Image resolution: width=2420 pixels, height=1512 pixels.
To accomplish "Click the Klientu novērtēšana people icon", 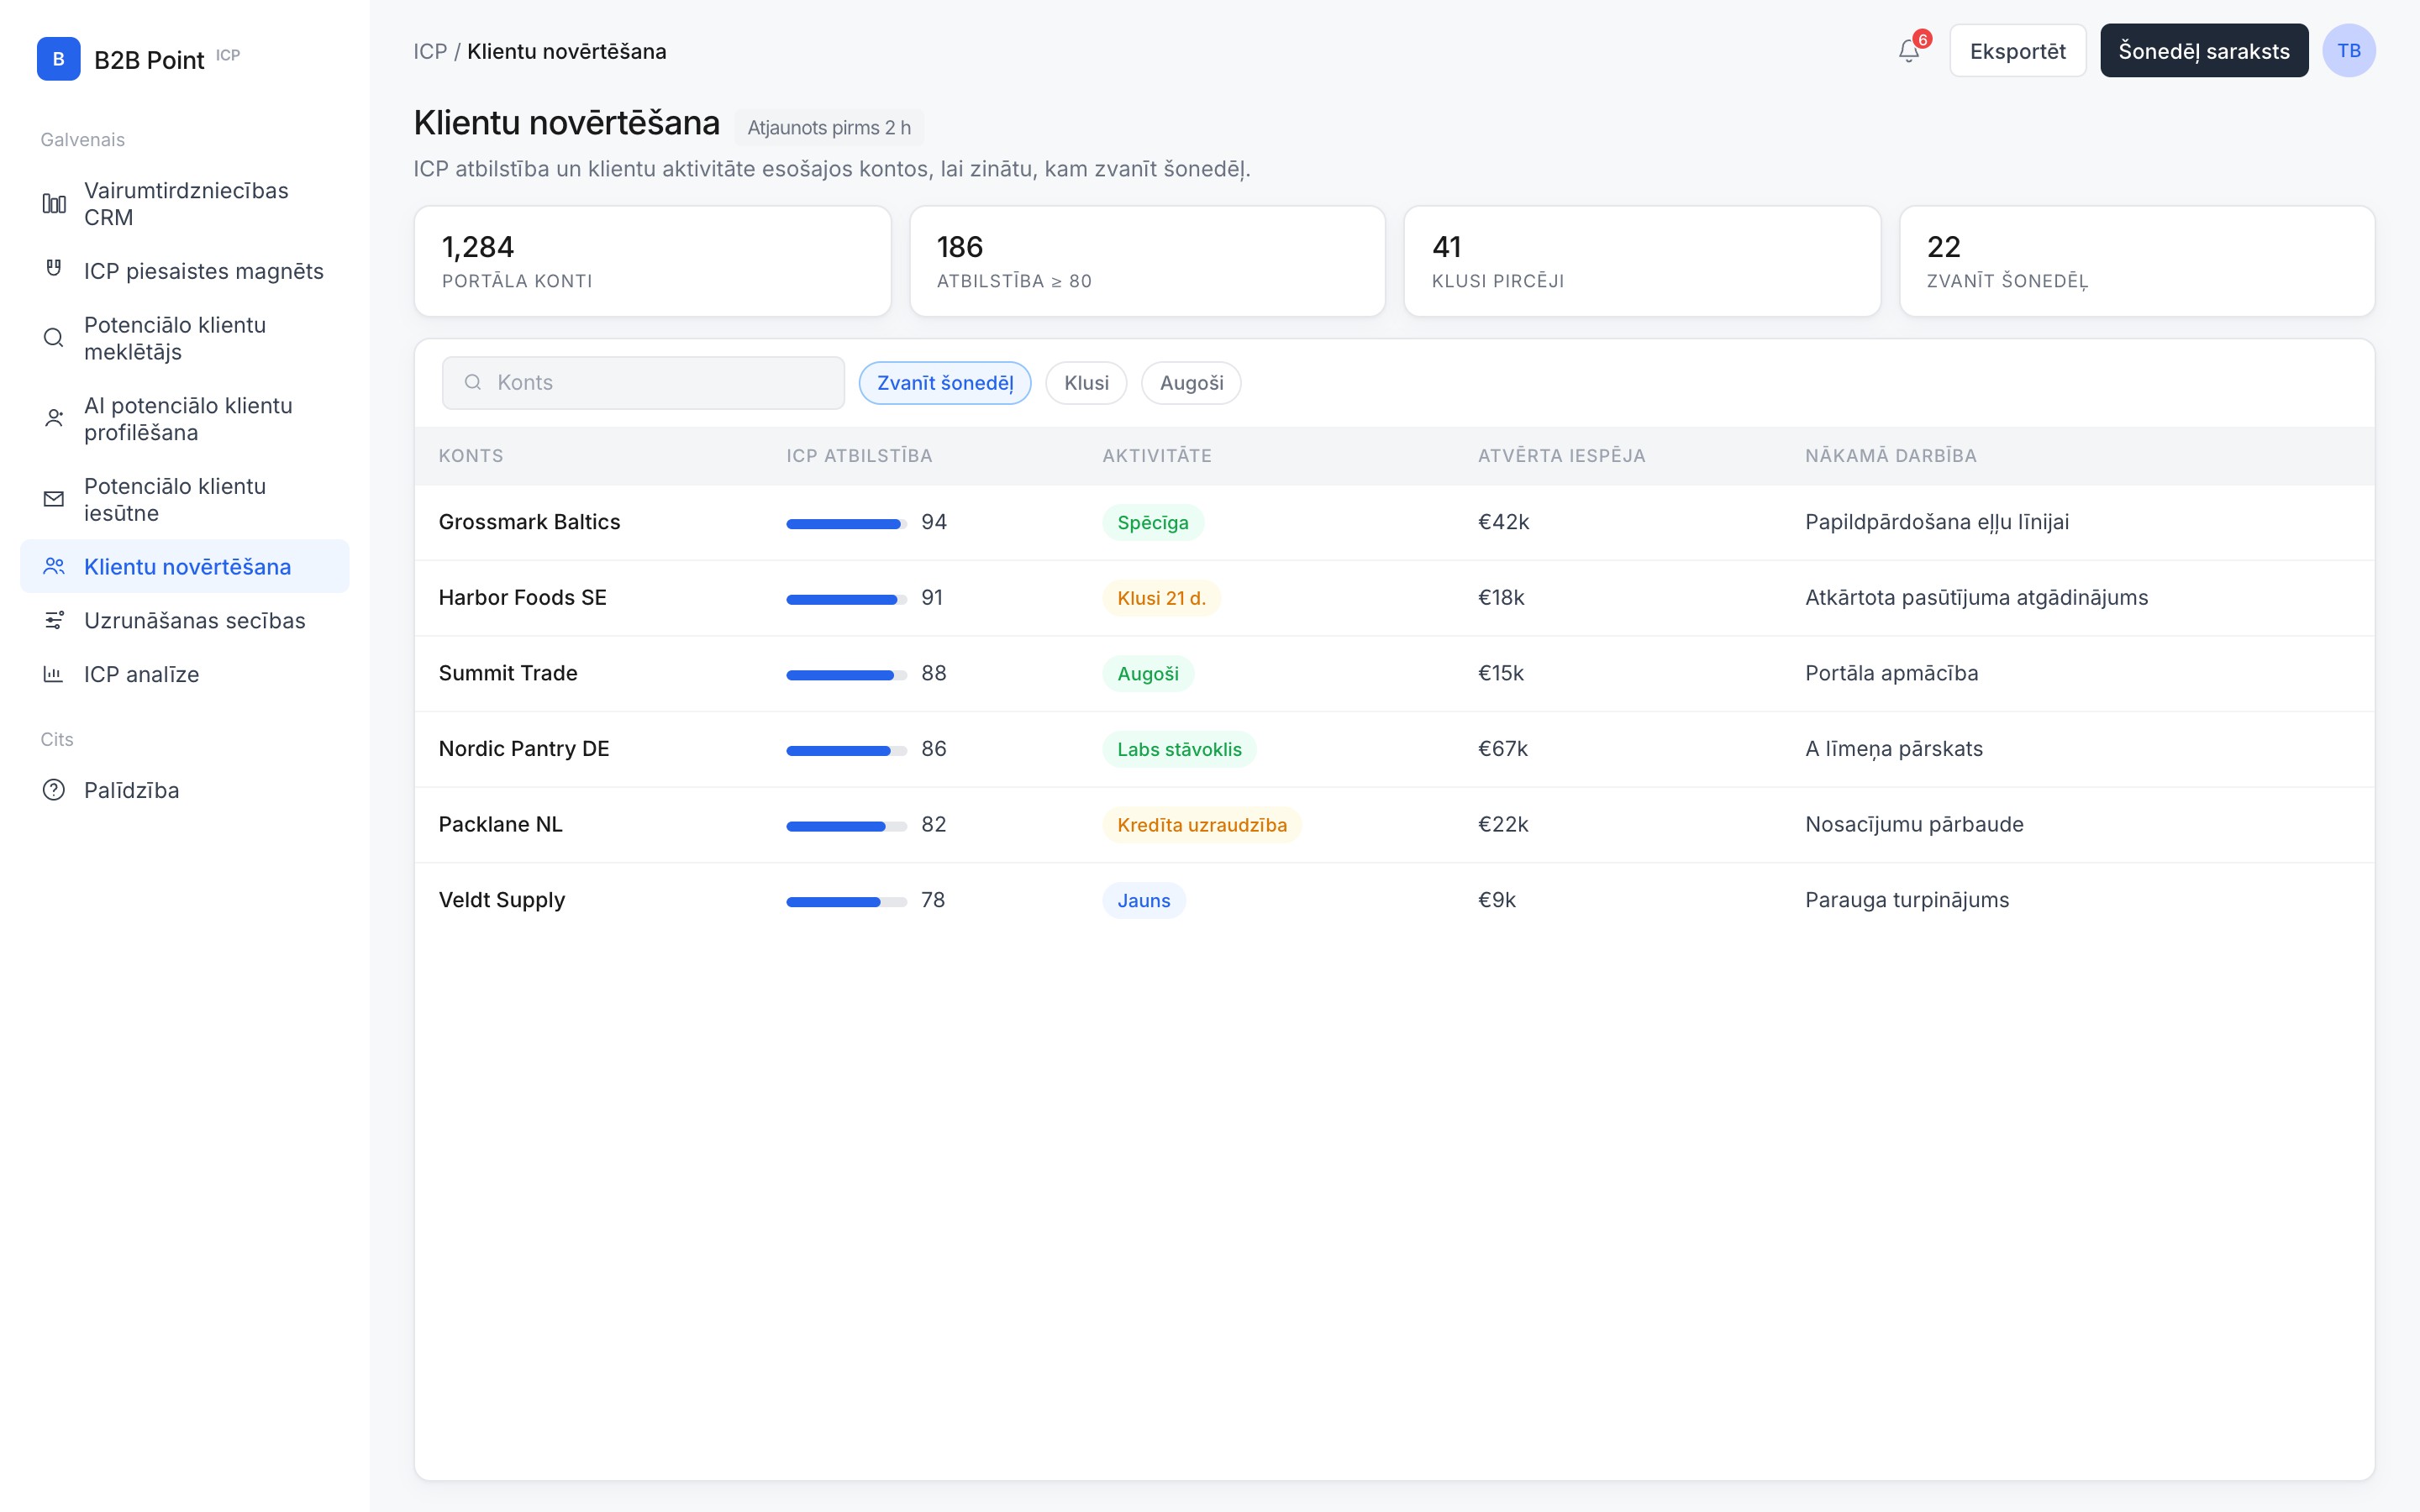I will pos(54,566).
